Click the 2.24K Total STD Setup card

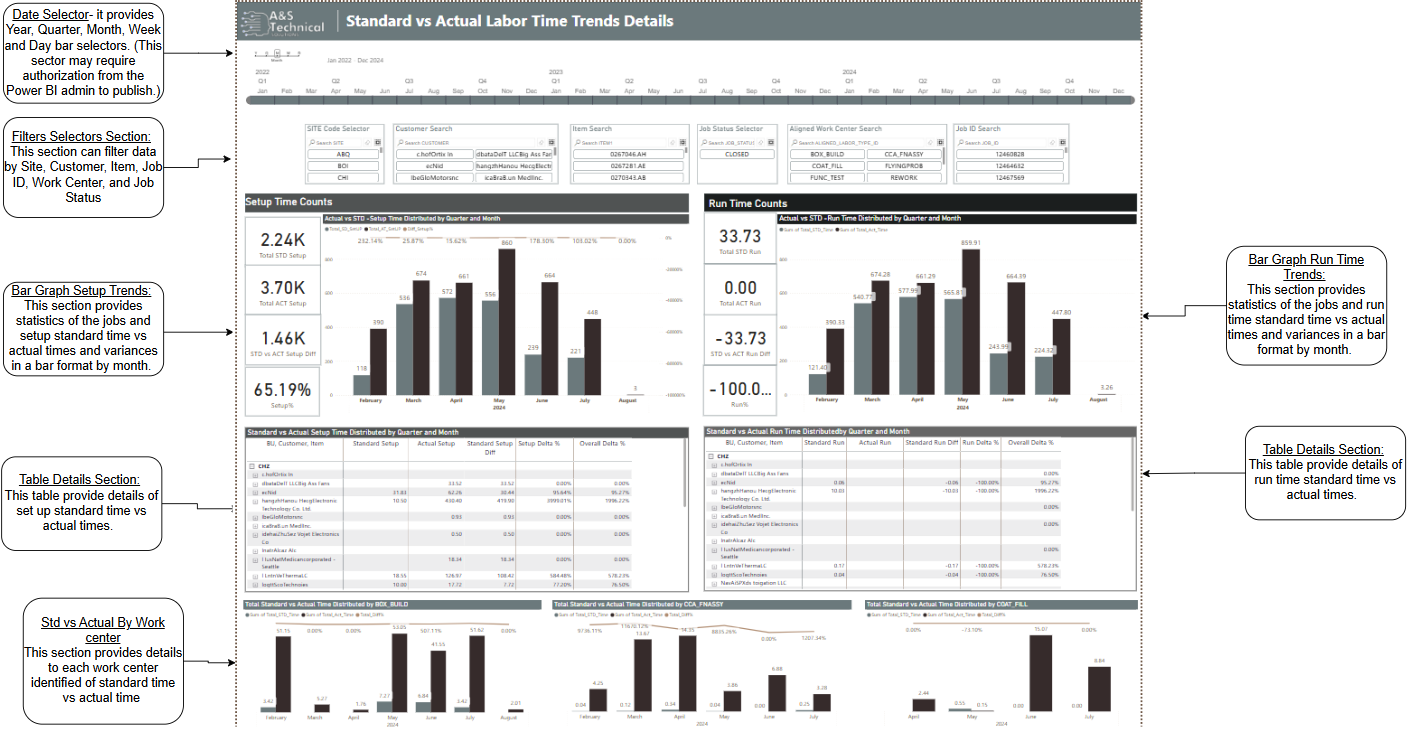283,242
